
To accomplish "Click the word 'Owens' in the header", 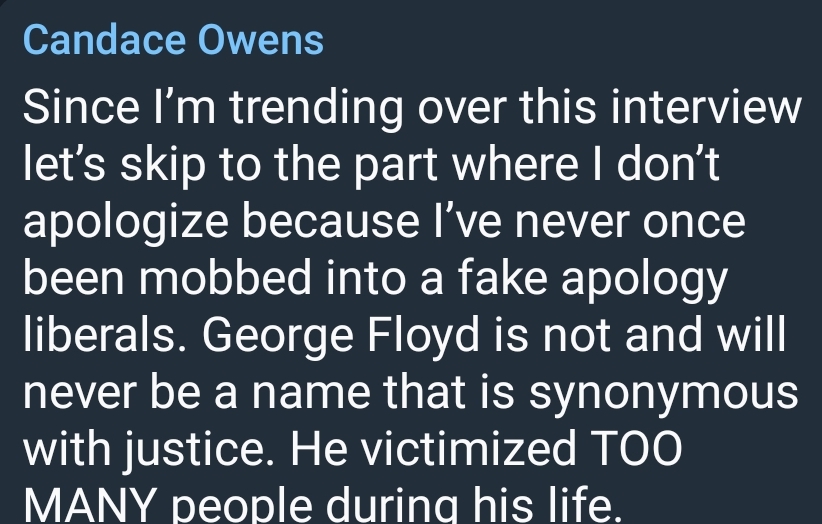I will [x=261, y=40].
